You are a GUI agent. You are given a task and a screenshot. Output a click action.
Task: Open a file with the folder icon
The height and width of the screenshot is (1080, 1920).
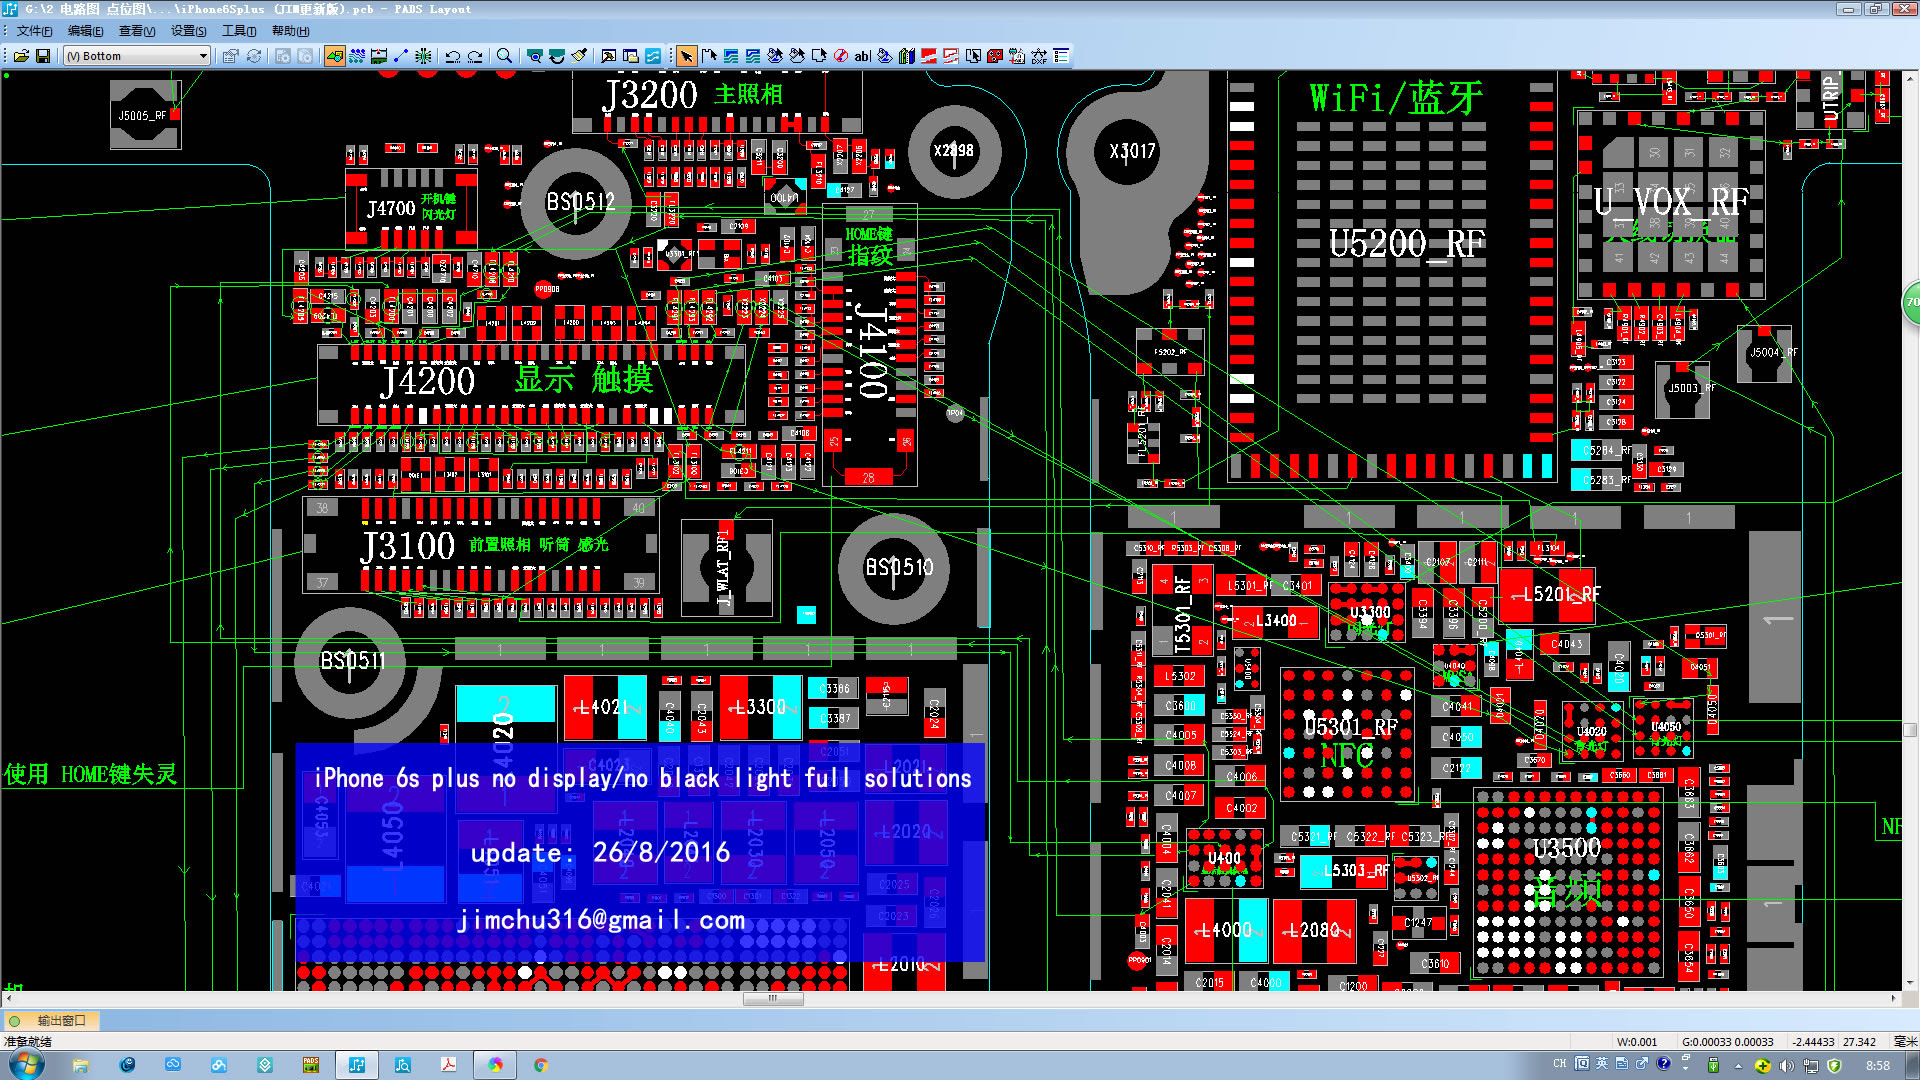pos(21,56)
